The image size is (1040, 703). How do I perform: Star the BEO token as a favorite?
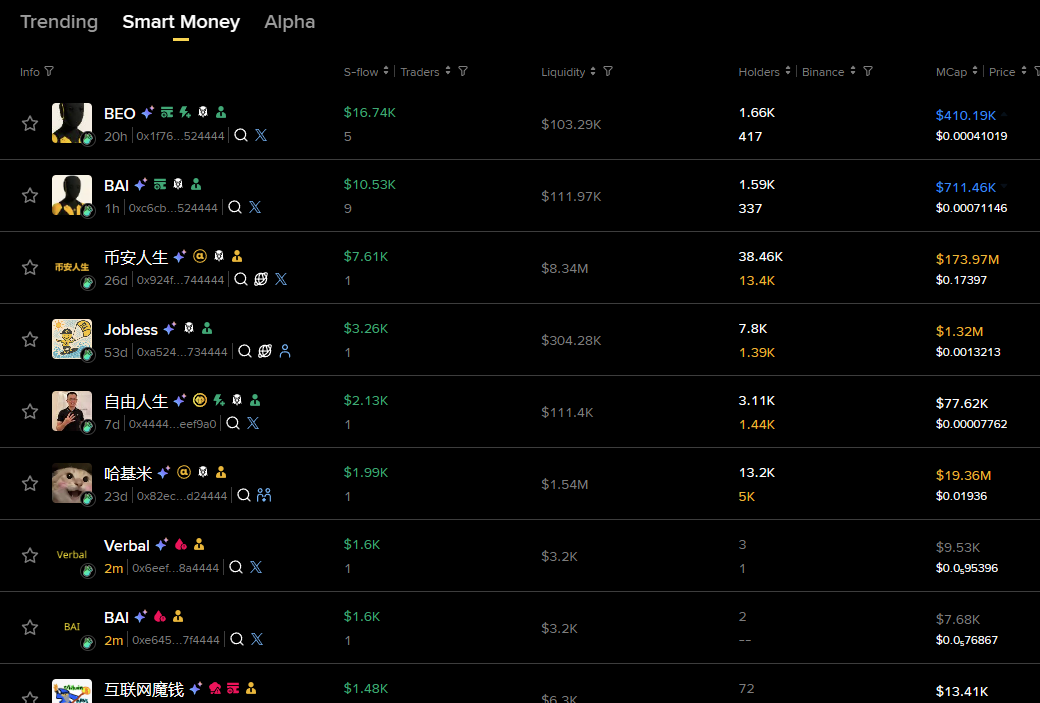coord(29,124)
